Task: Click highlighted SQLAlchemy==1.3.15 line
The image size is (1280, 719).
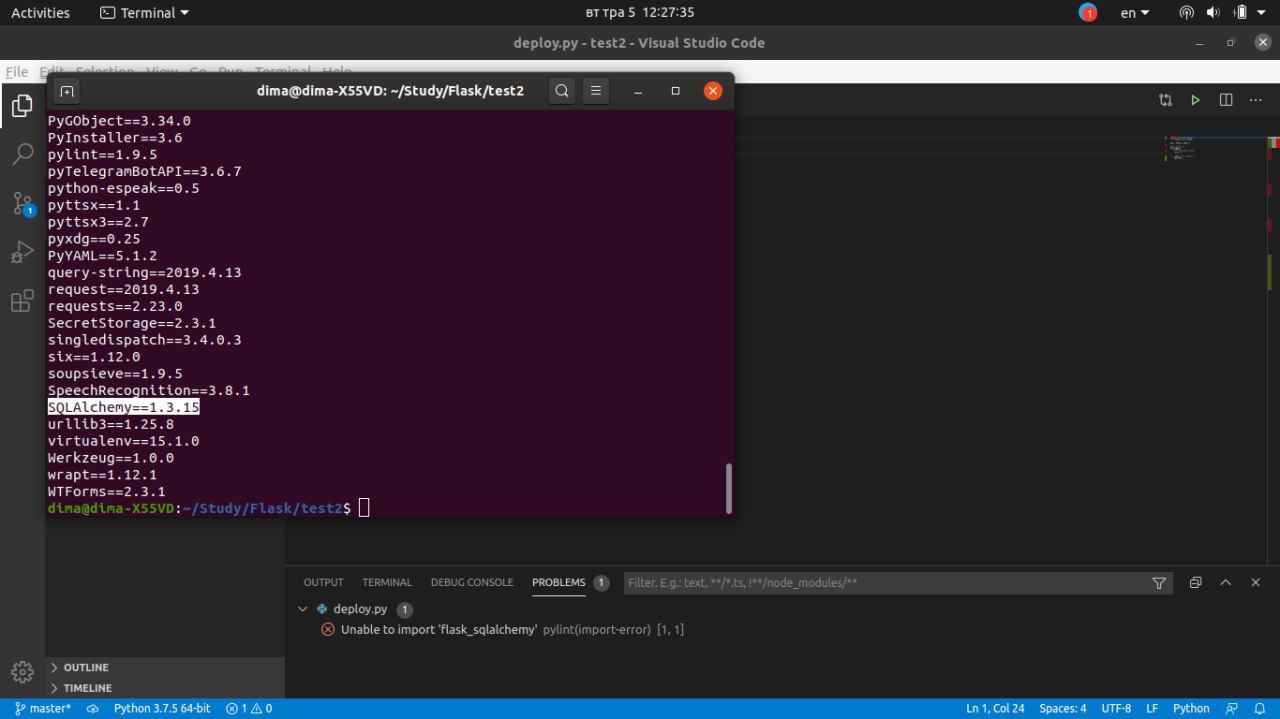Action: coord(124,407)
